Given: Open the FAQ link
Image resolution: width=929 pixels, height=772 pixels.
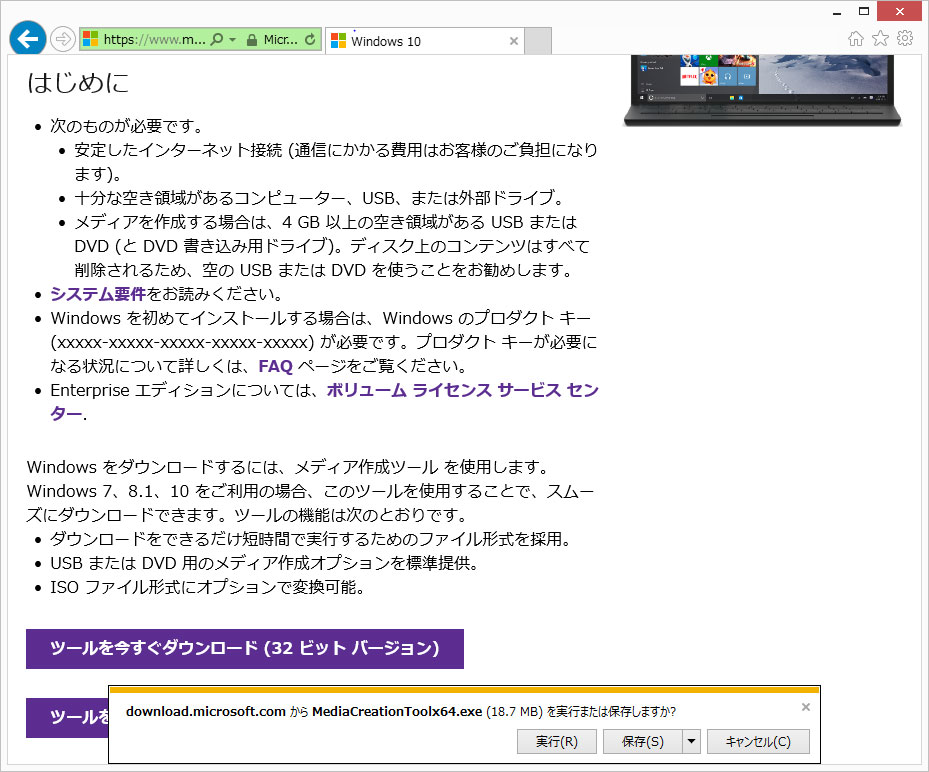Looking at the screenshot, I should 276,366.
